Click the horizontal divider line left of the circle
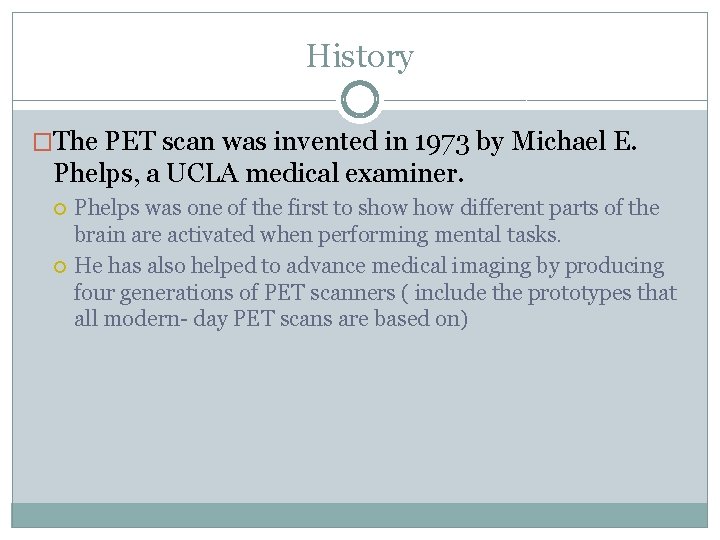 pyautogui.click(x=175, y=101)
